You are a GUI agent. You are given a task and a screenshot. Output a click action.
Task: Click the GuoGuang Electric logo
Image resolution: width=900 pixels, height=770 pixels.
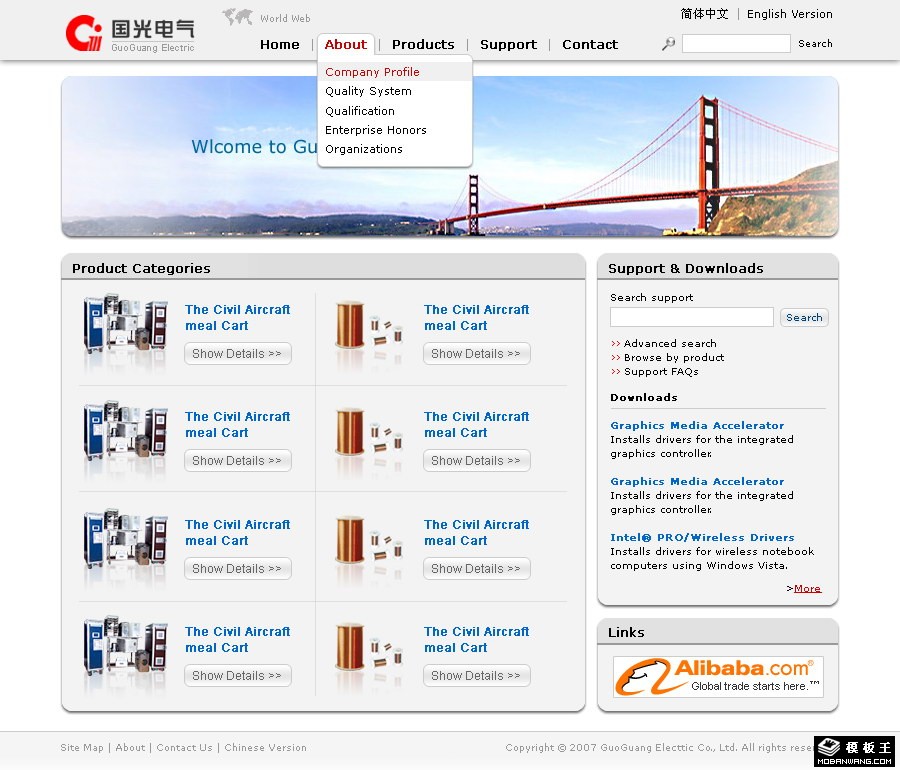tap(130, 34)
